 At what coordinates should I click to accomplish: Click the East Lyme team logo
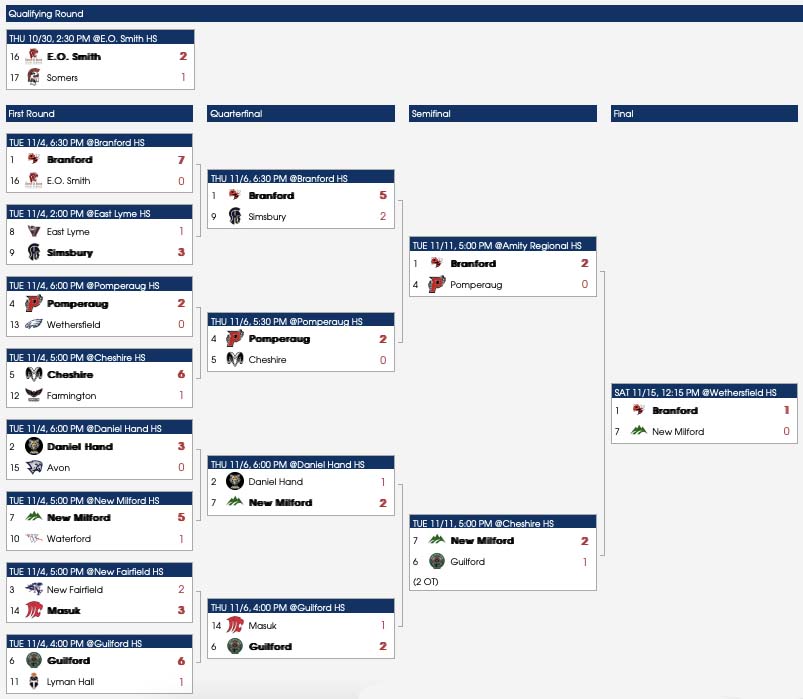34,232
